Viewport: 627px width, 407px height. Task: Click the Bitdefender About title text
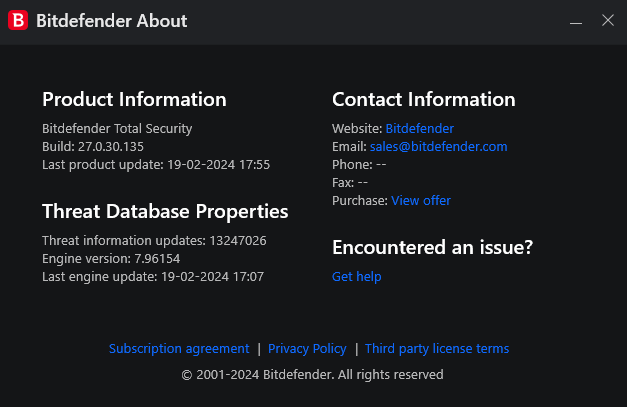tap(111, 20)
